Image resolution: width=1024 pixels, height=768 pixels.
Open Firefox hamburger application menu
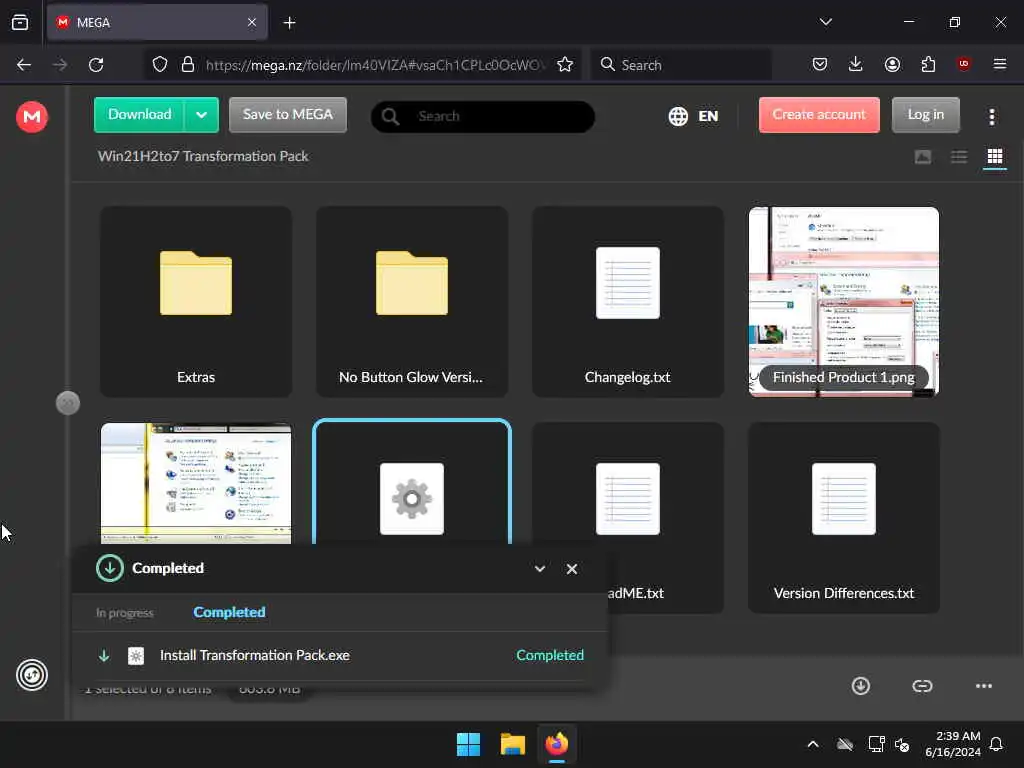coord(1000,64)
